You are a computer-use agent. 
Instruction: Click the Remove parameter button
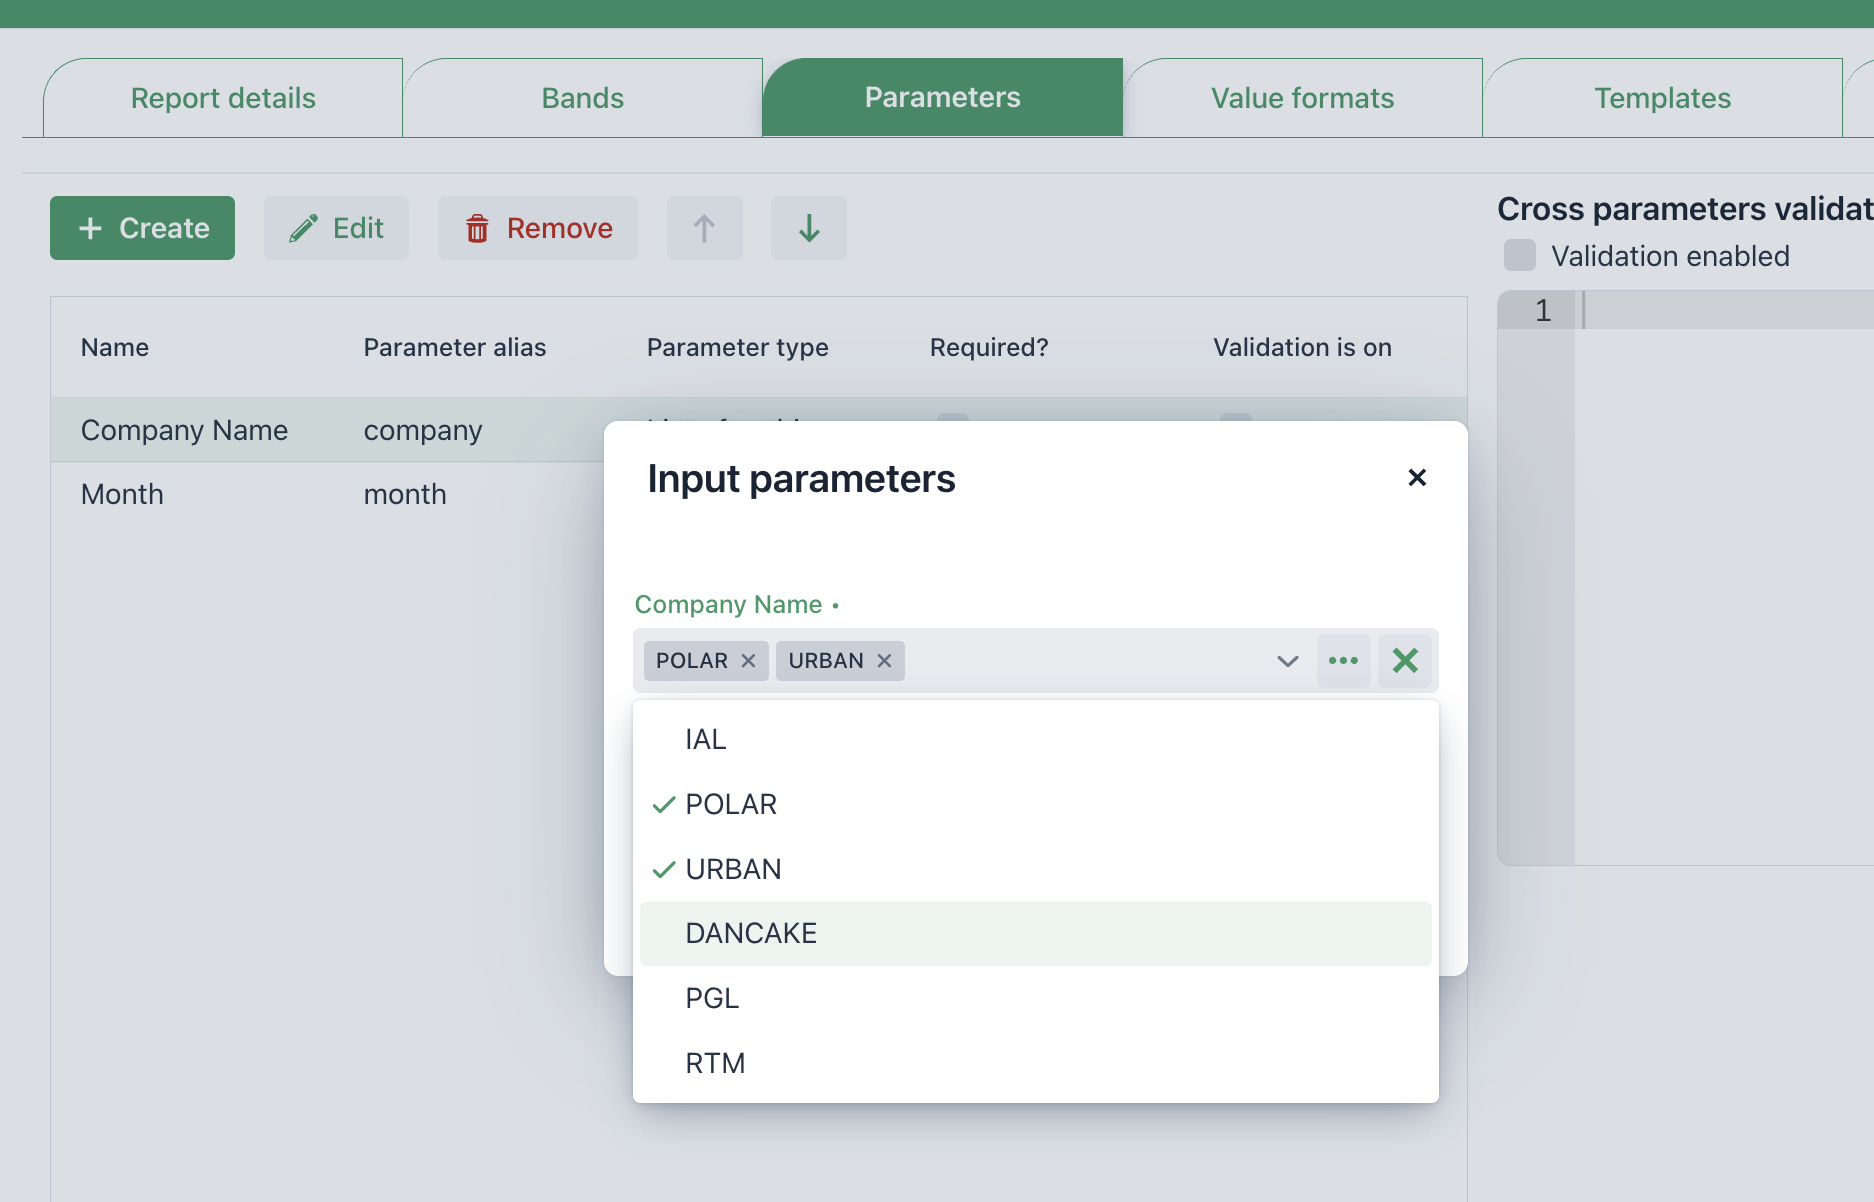pos(538,228)
